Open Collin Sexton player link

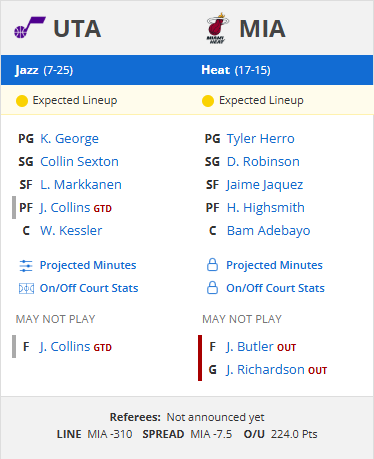pyautogui.click(x=79, y=162)
